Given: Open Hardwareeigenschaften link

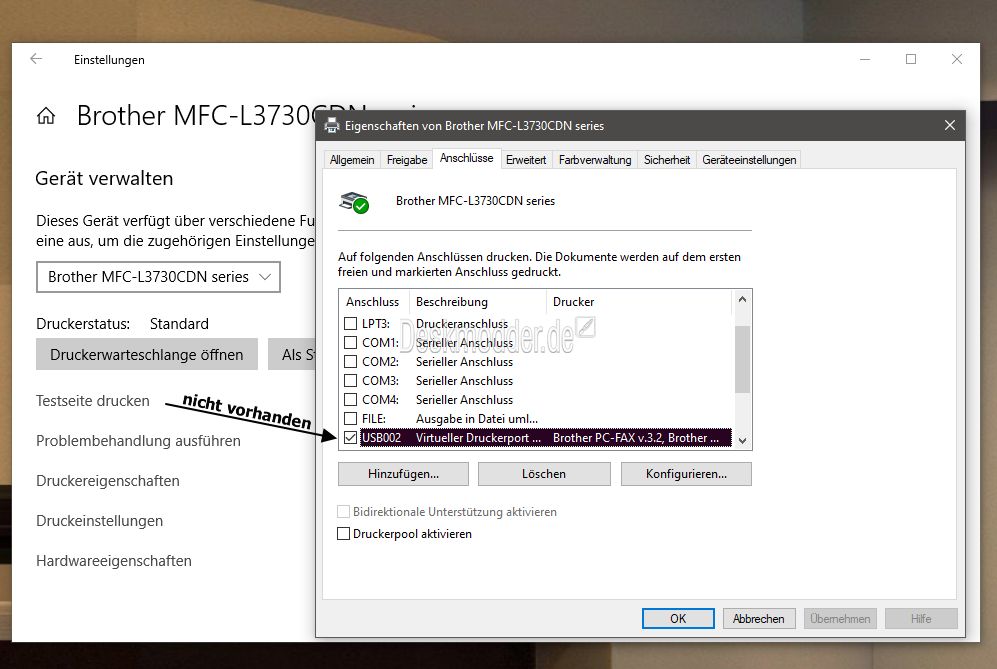Looking at the screenshot, I should pyautogui.click(x=114, y=562).
